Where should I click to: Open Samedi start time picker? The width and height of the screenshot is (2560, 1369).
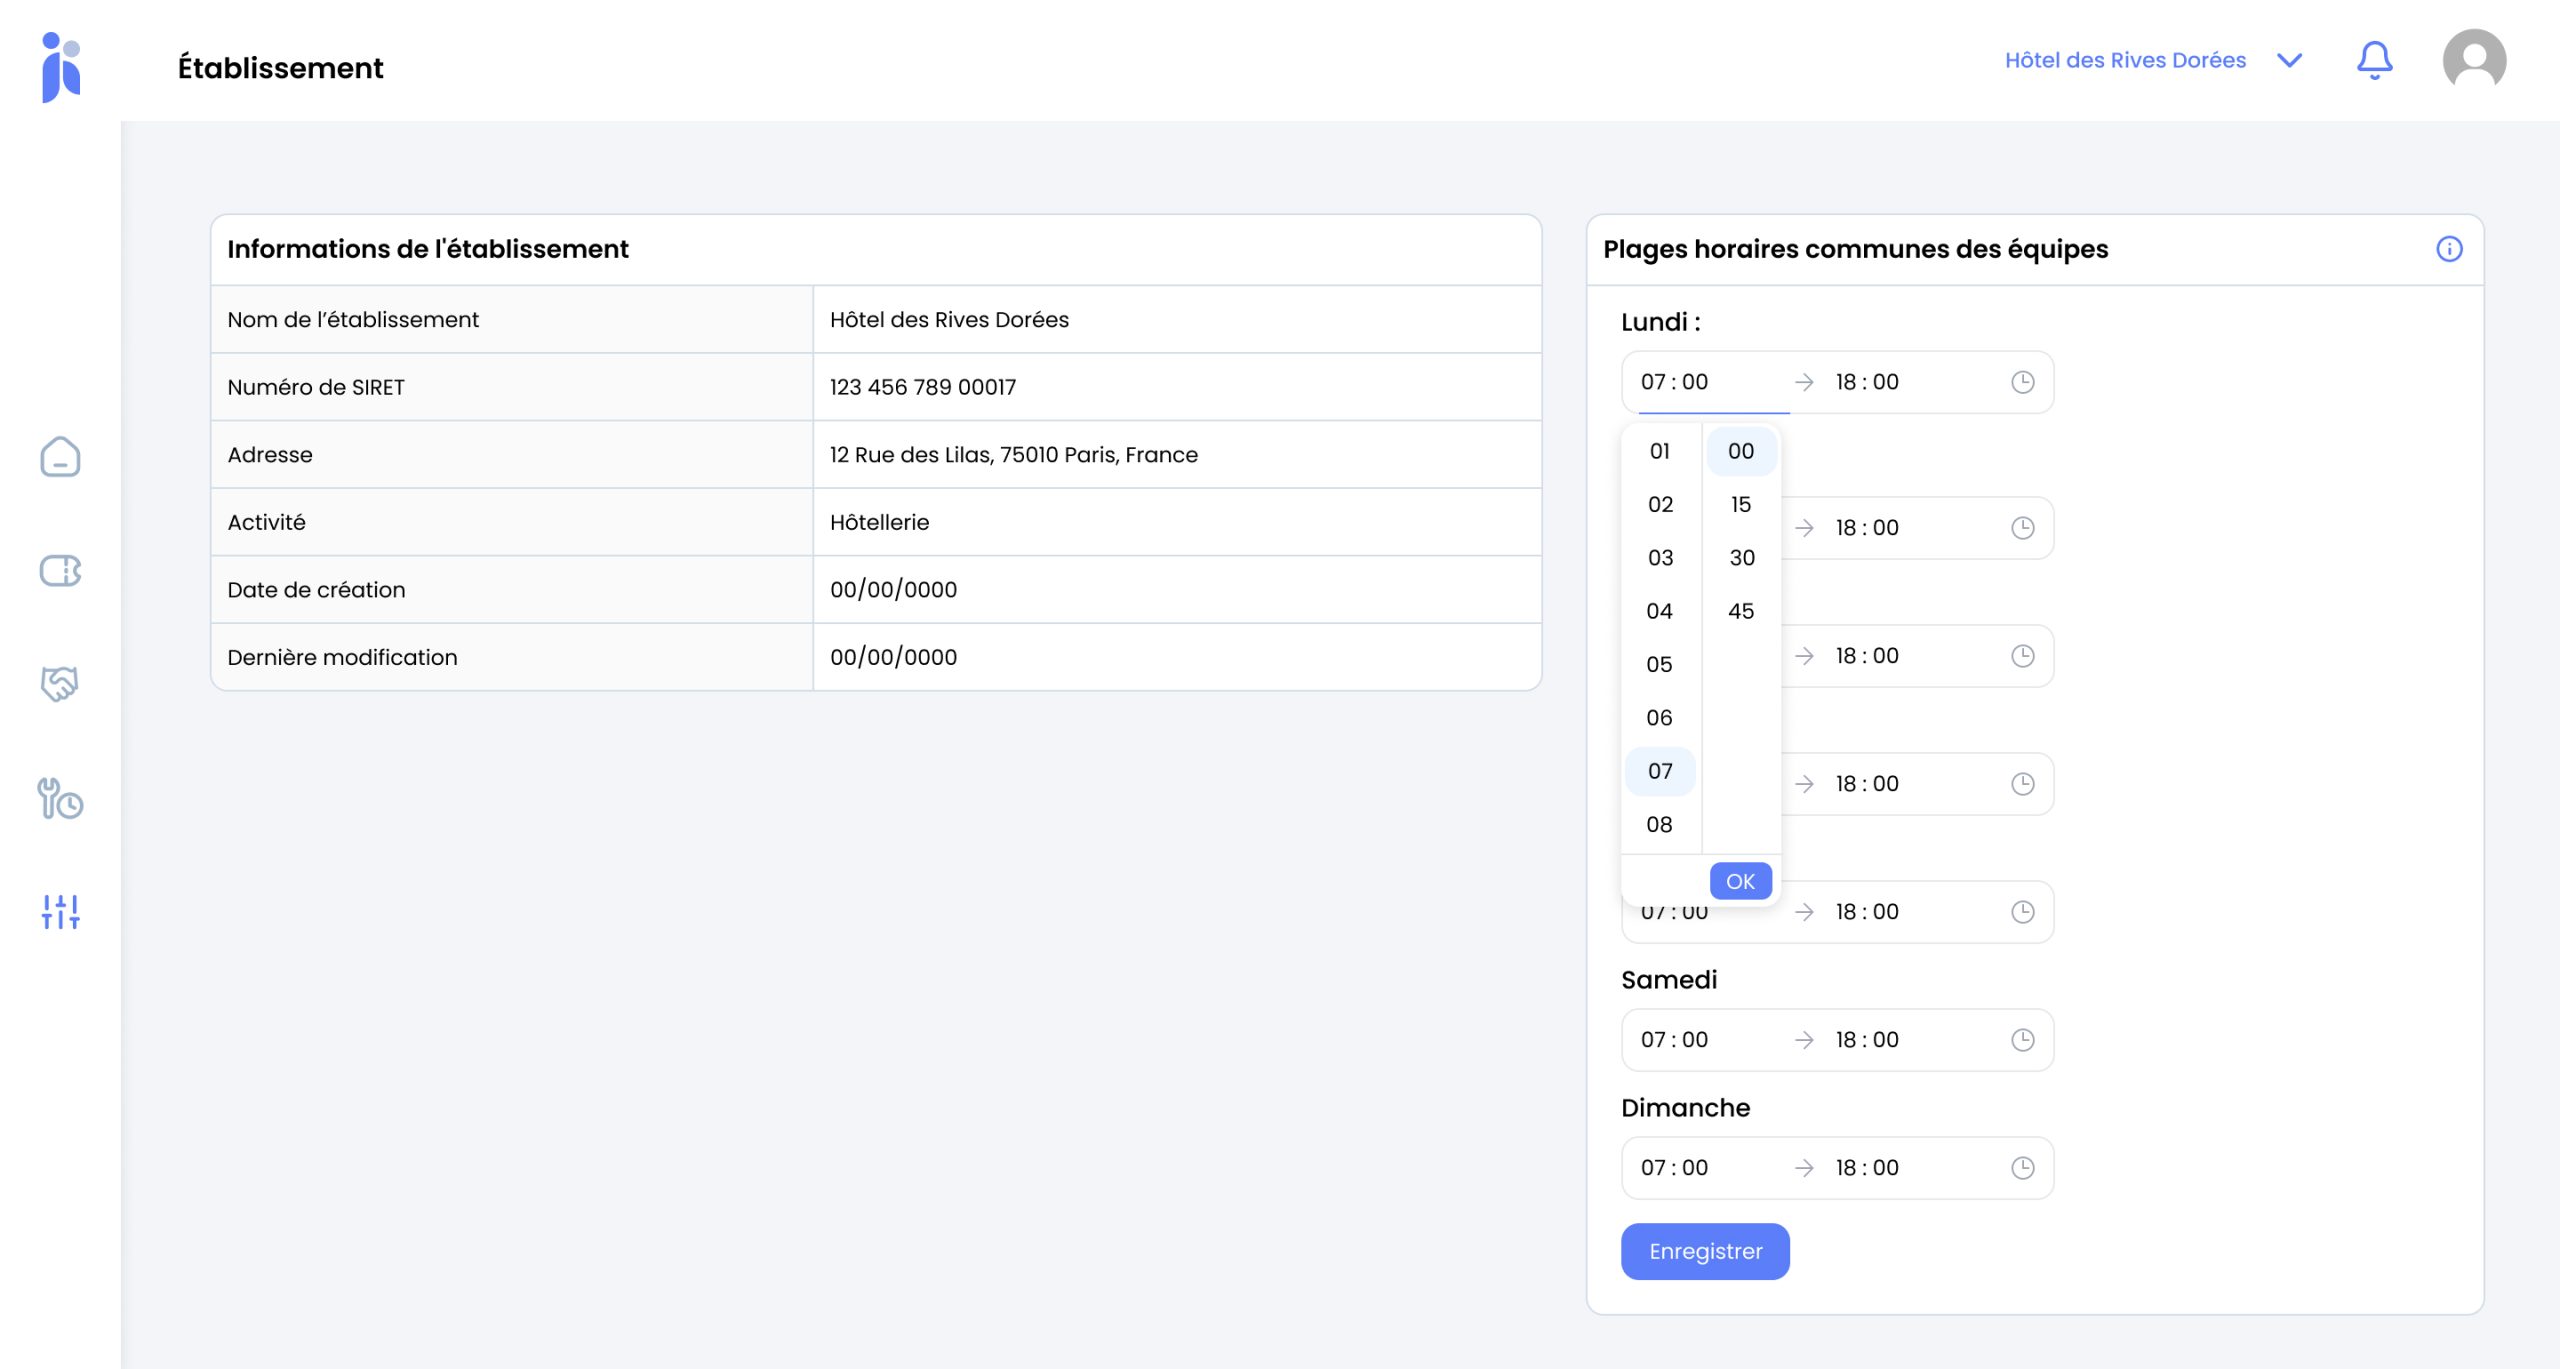click(1675, 1040)
